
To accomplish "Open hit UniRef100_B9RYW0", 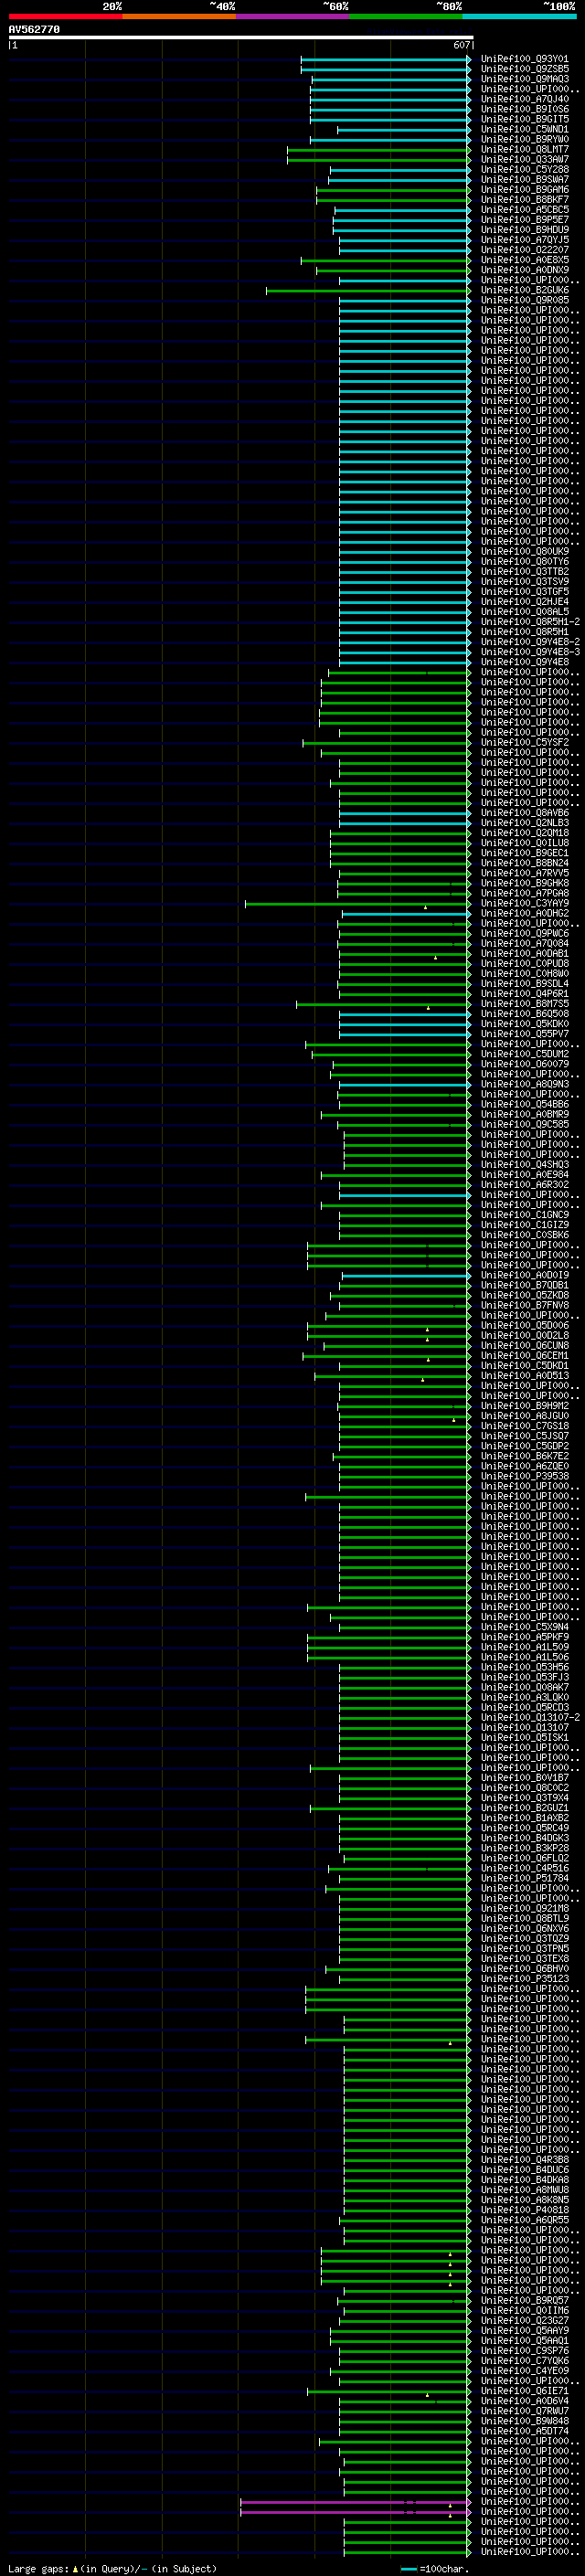I will 524,139.
